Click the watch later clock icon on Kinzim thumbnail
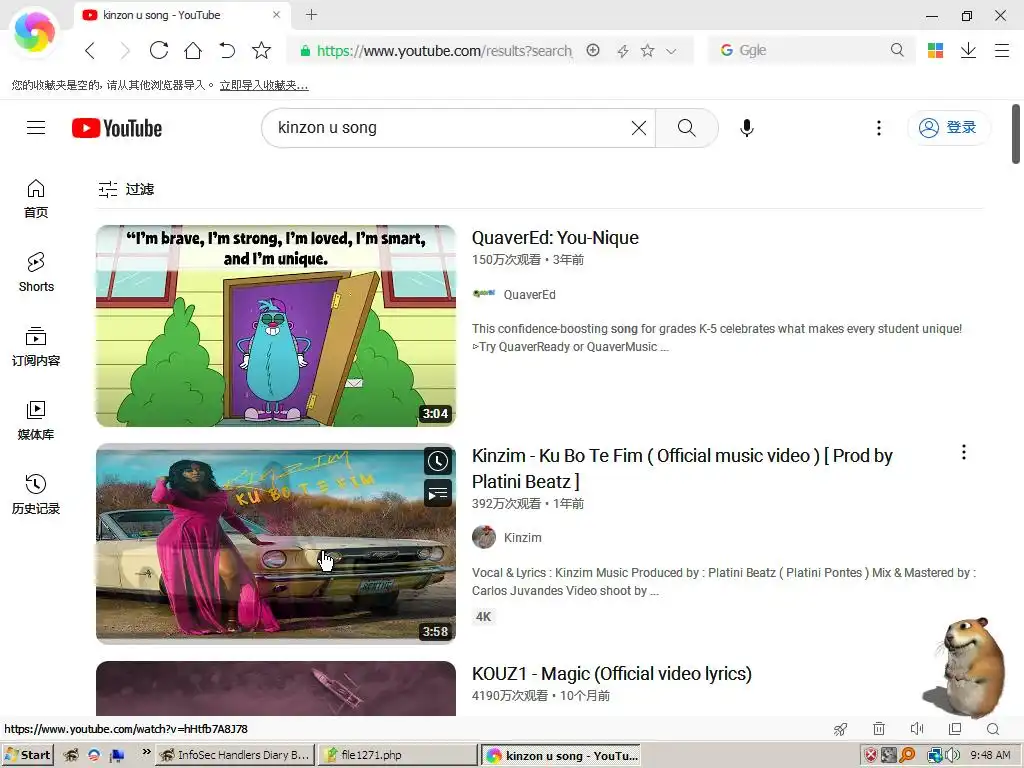Image resolution: width=1024 pixels, height=768 pixels. point(438,461)
